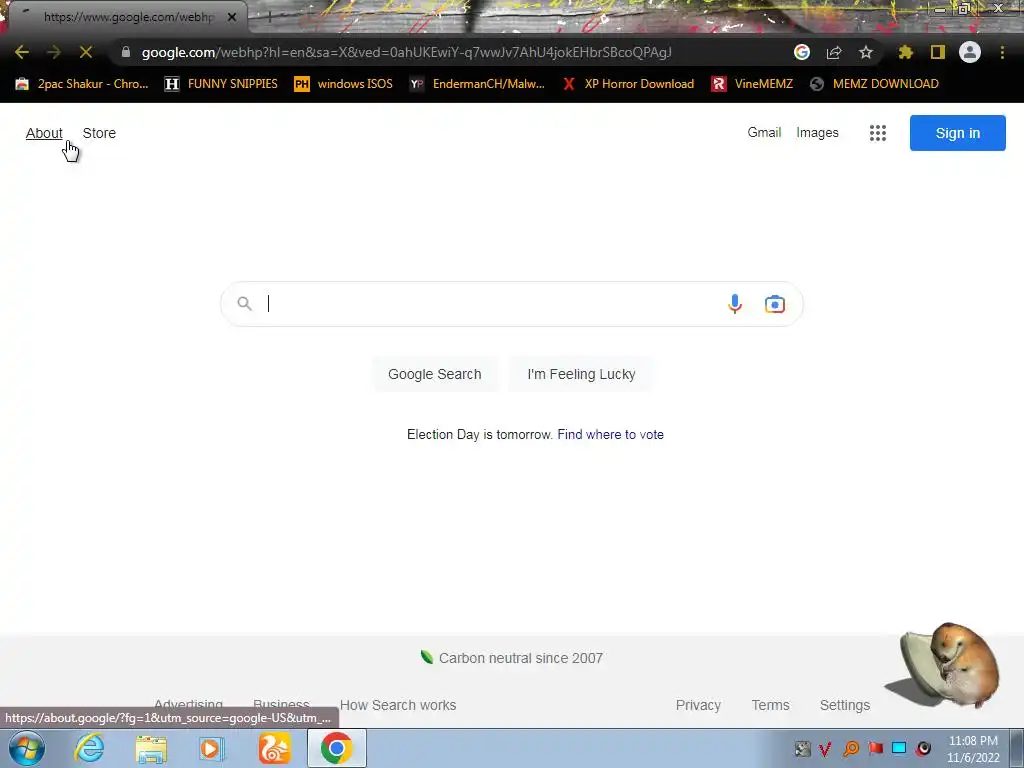Image resolution: width=1024 pixels, height=768 pixels.
Task: Open the EndermanCH/Malw... bookmark
Action: (x=477, y=84)
